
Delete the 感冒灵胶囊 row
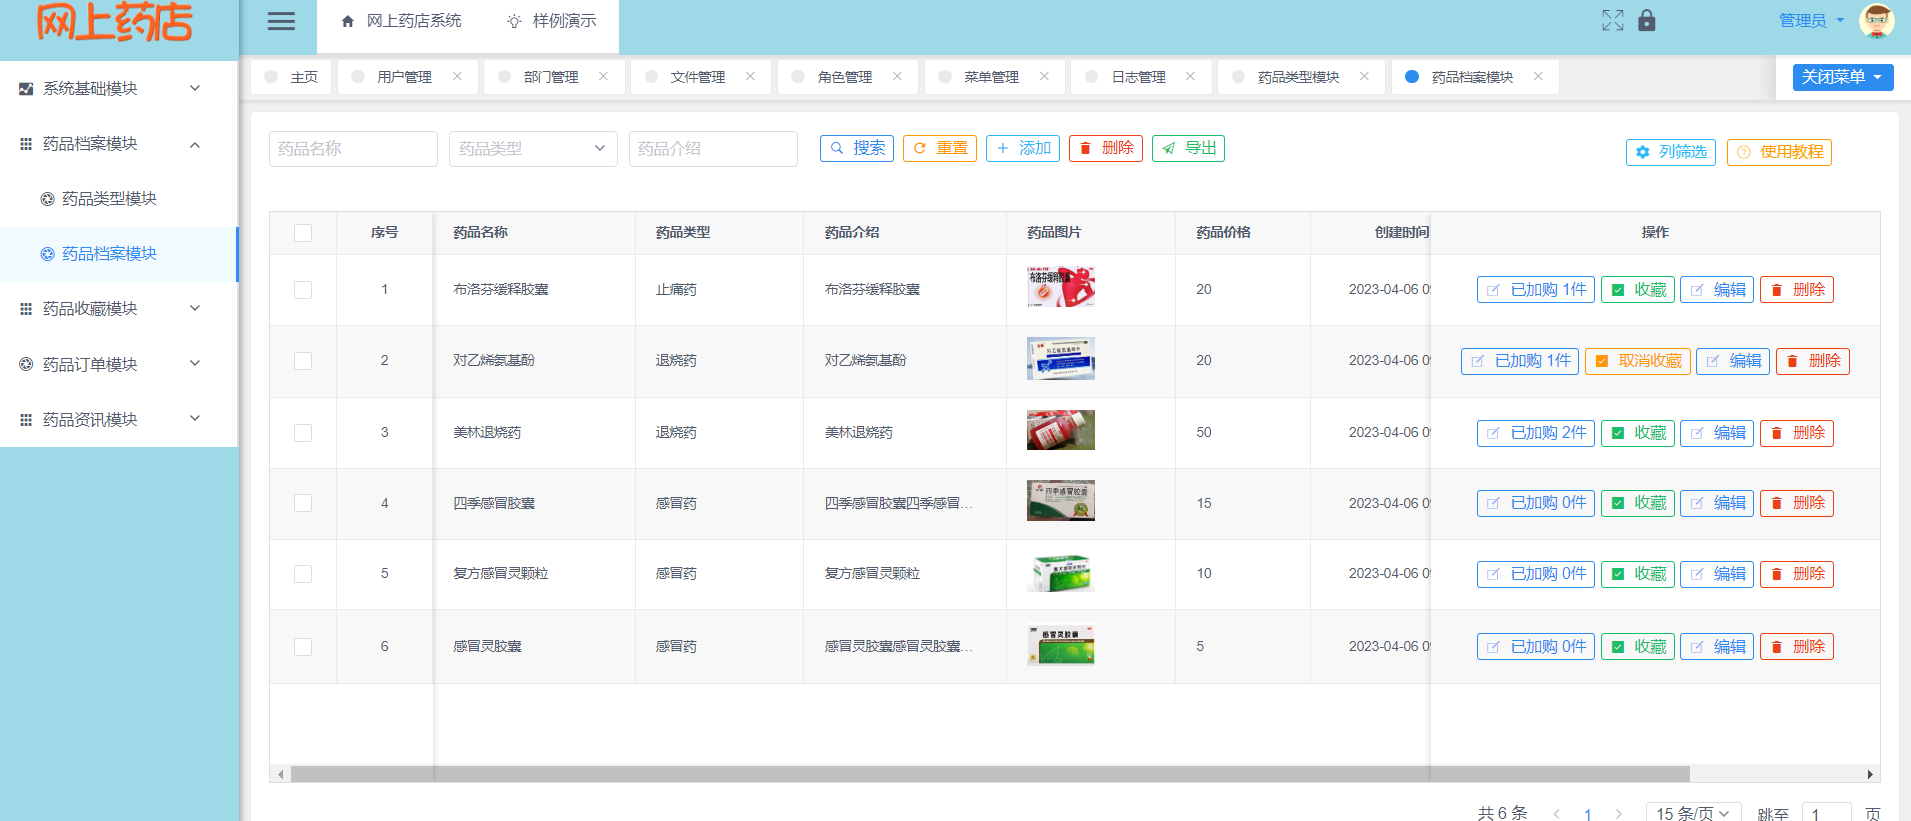(1797, 647)
